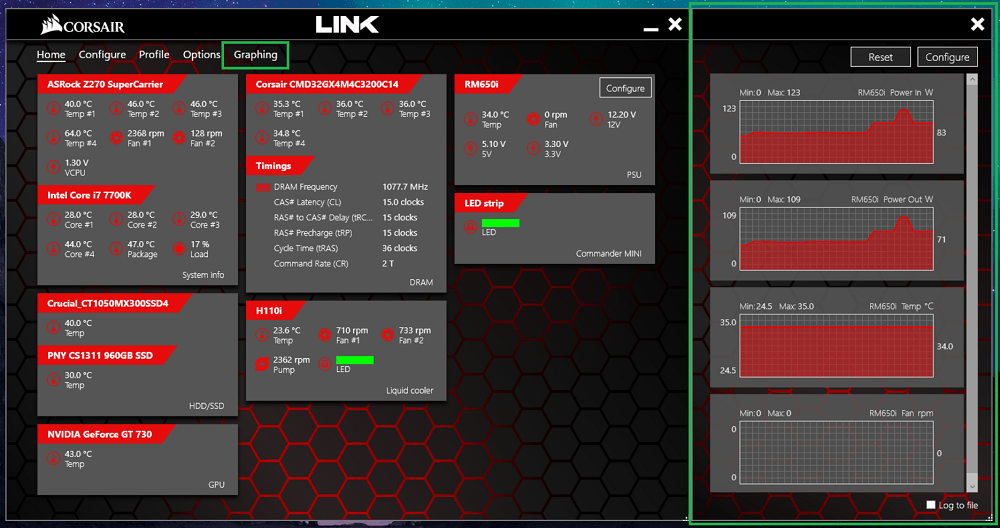The width and height of the screenshot is (1000, 528).
Task: Reset the graphs with Reset button
Action: [880, 57]
